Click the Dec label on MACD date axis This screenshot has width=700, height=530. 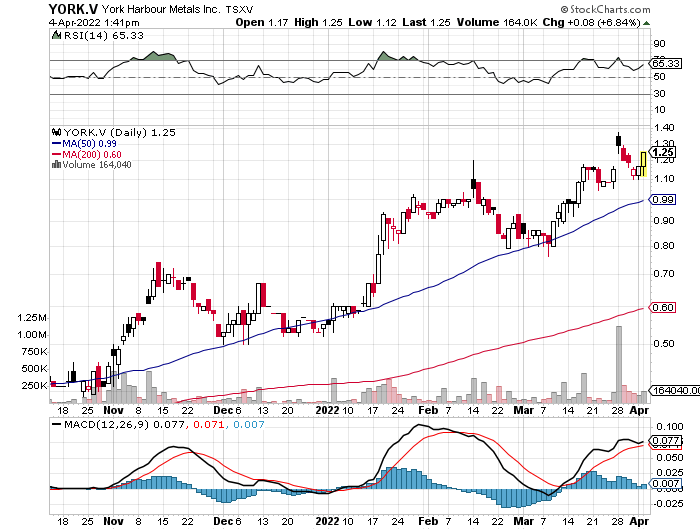pos(223,521)
